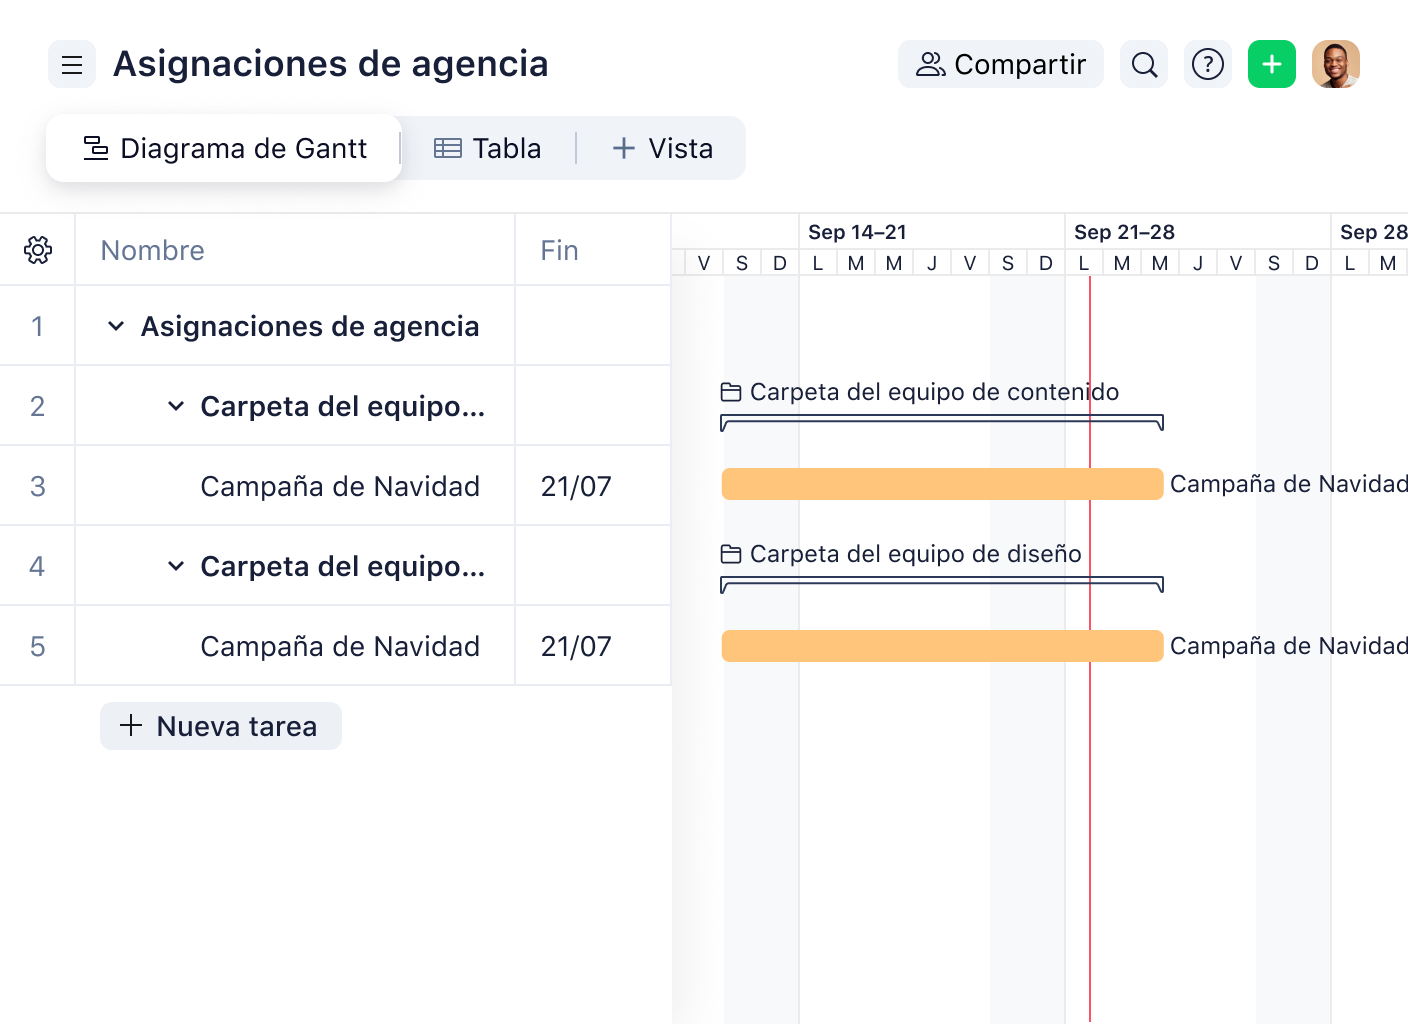The image size is (1408, 1024).
Task: Collapse the Asignaciones de agencia tree row
Action: [115, 326]
